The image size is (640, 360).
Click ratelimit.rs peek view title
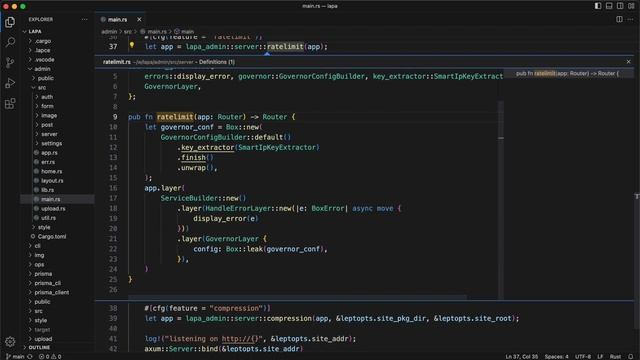click(117, 62)
